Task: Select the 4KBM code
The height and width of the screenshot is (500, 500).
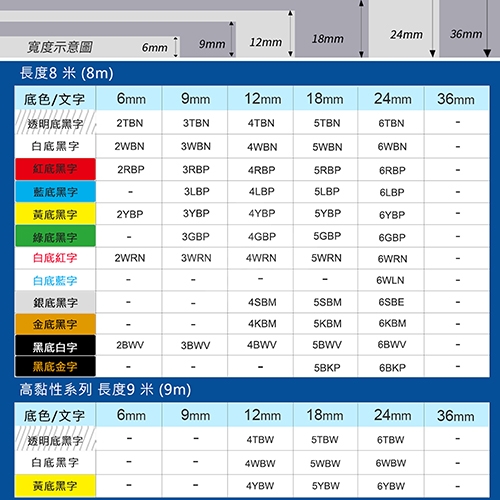Action: point(262,324)
